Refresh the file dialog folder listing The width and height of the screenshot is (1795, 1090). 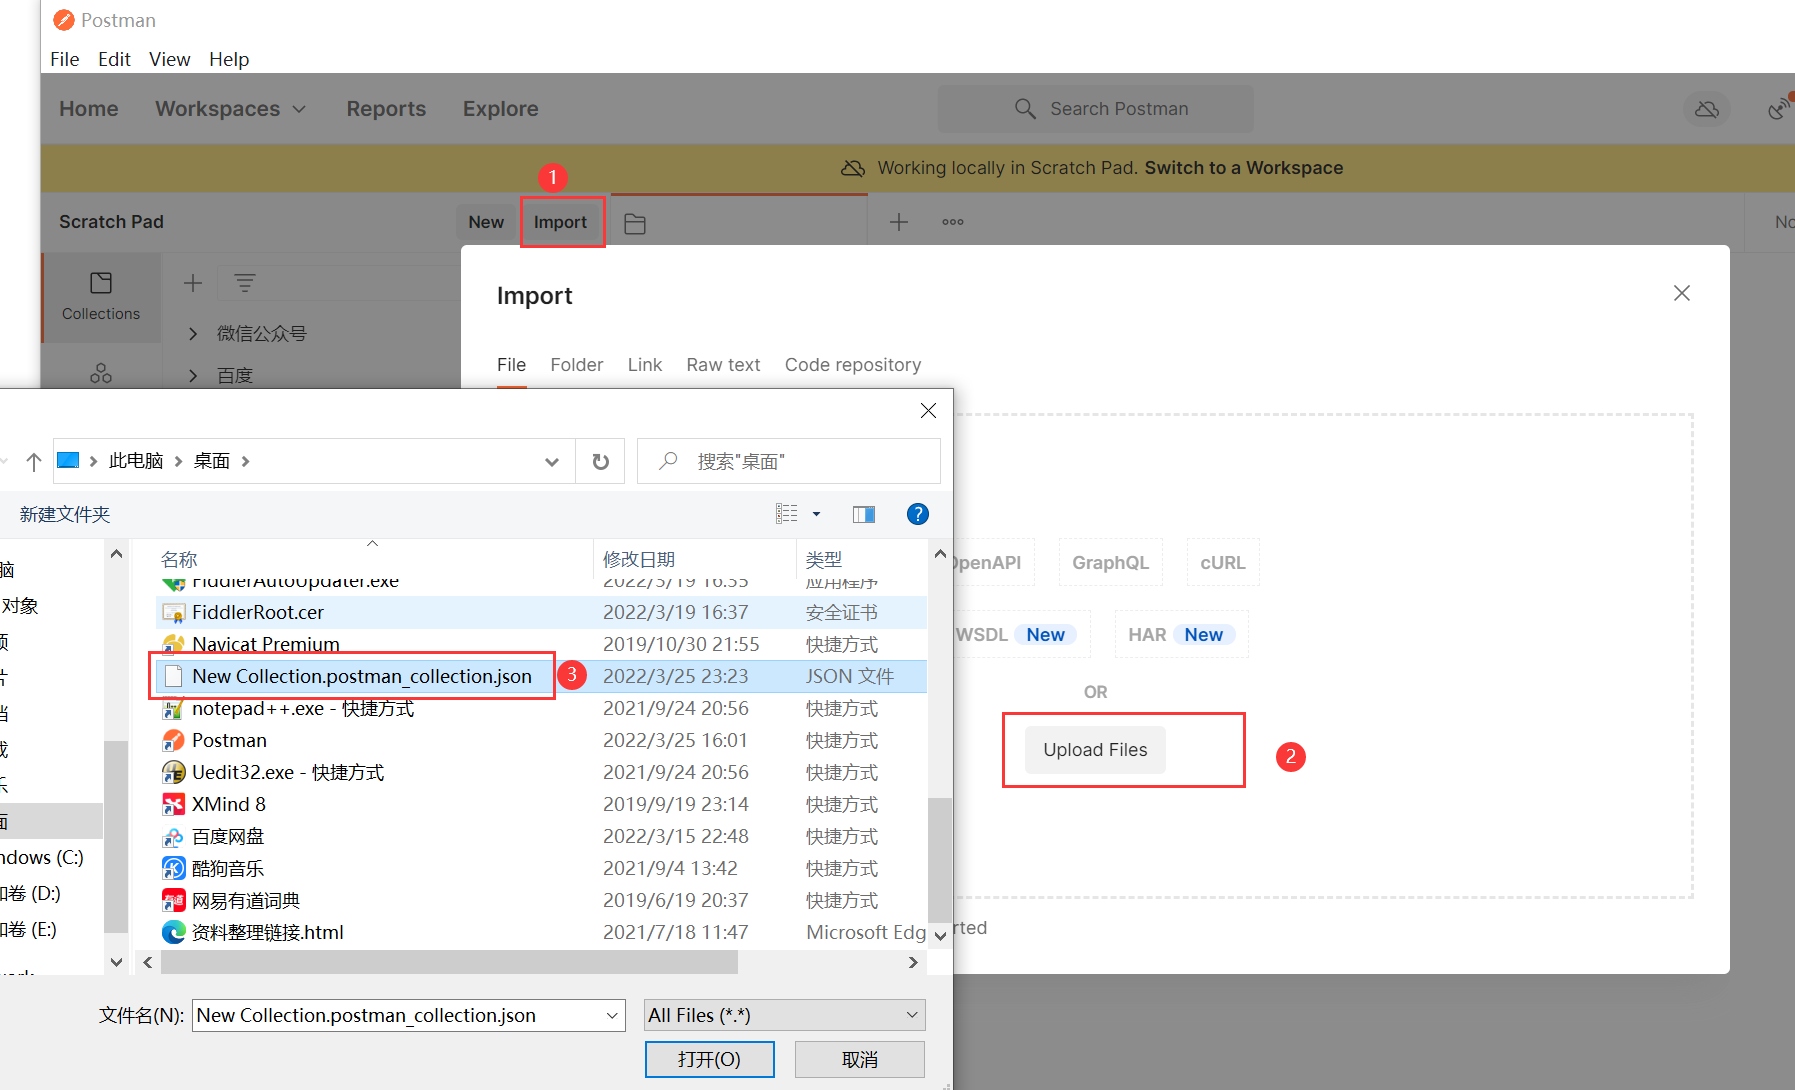click(x=600, y=461)
